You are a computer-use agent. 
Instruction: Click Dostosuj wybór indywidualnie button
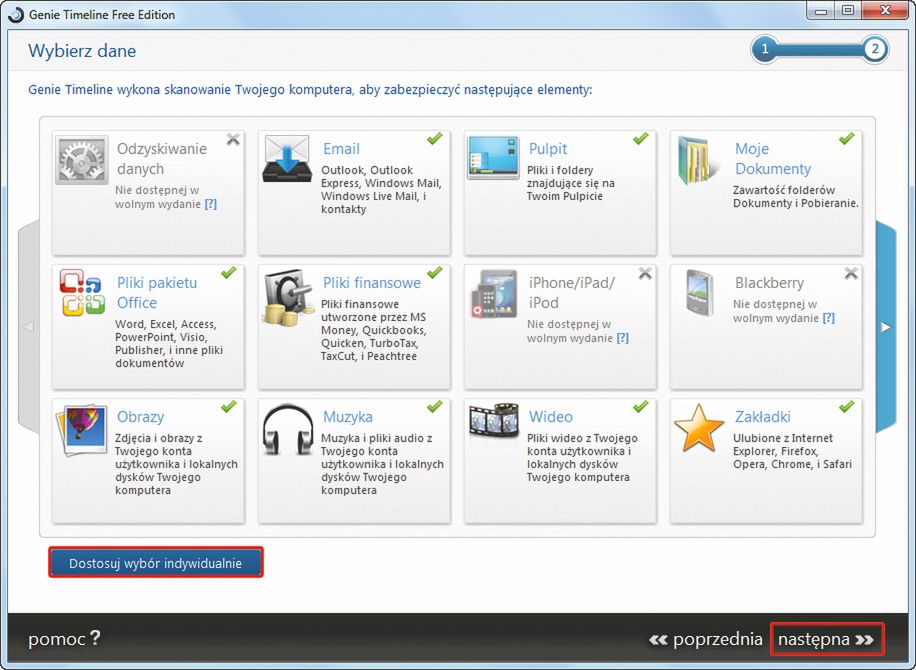click(155, 563)
